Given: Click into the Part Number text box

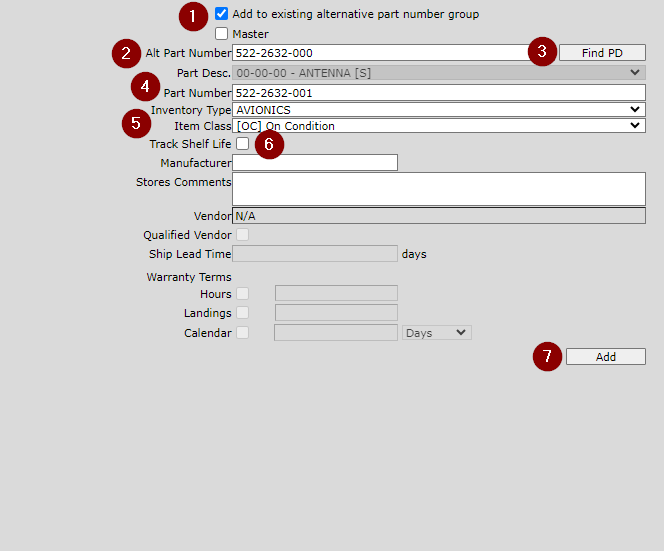Looking at the screenshot, I should (x=438, y=93).
